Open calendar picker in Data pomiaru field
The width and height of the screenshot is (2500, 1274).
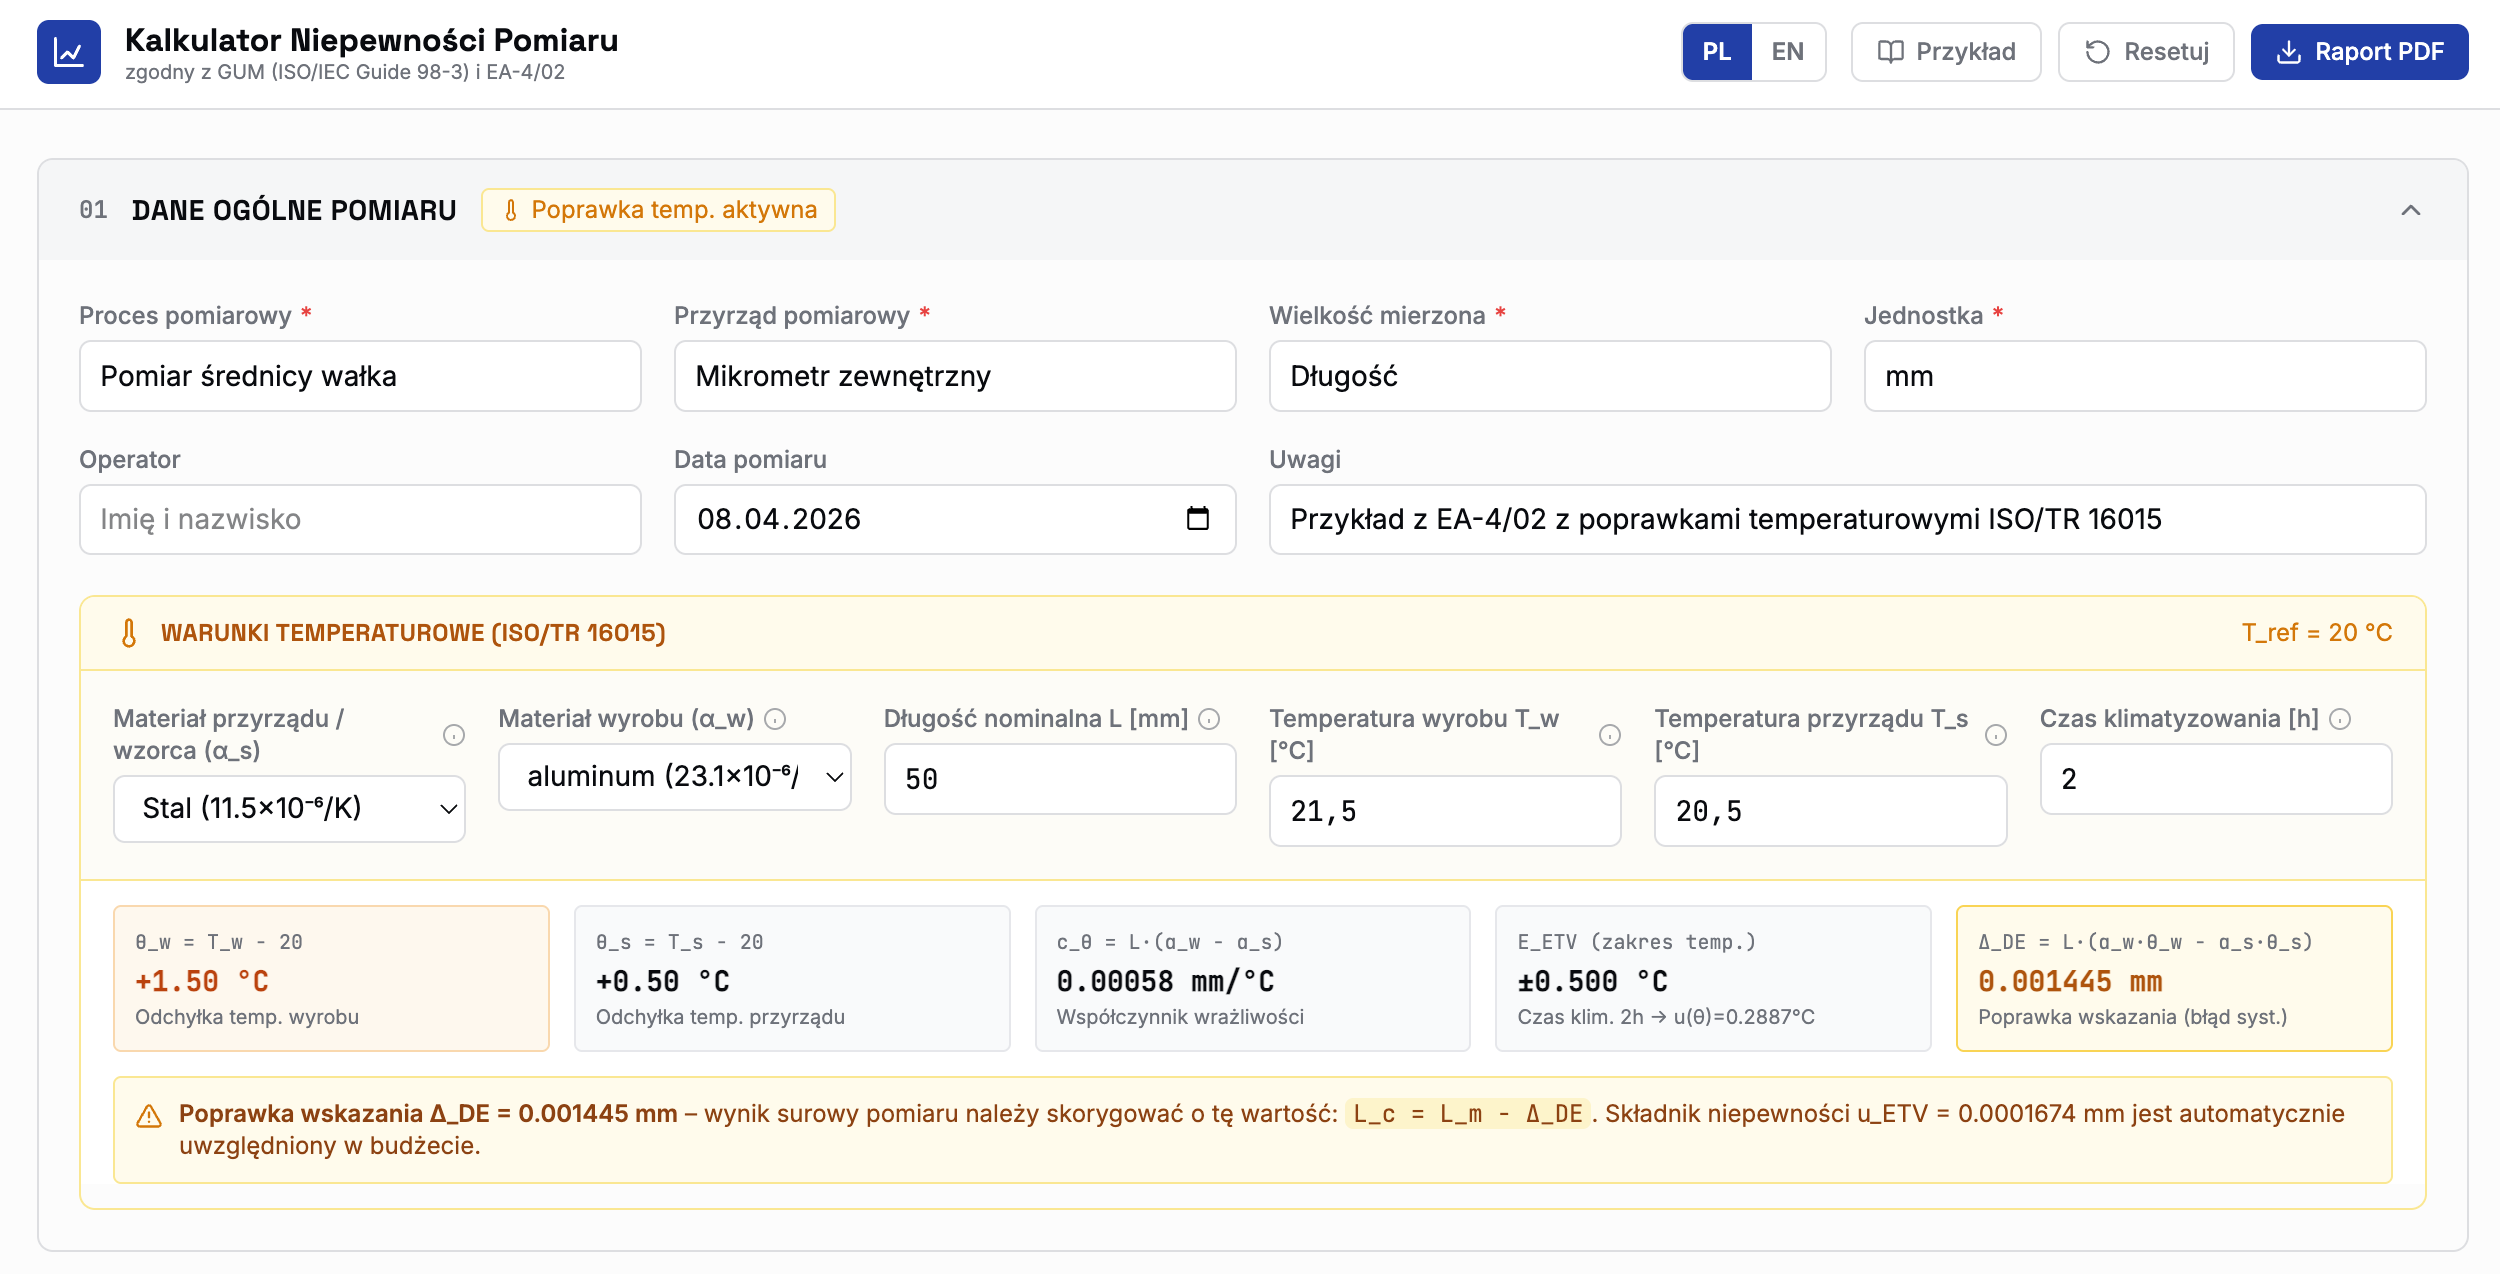coord(1197,519)
